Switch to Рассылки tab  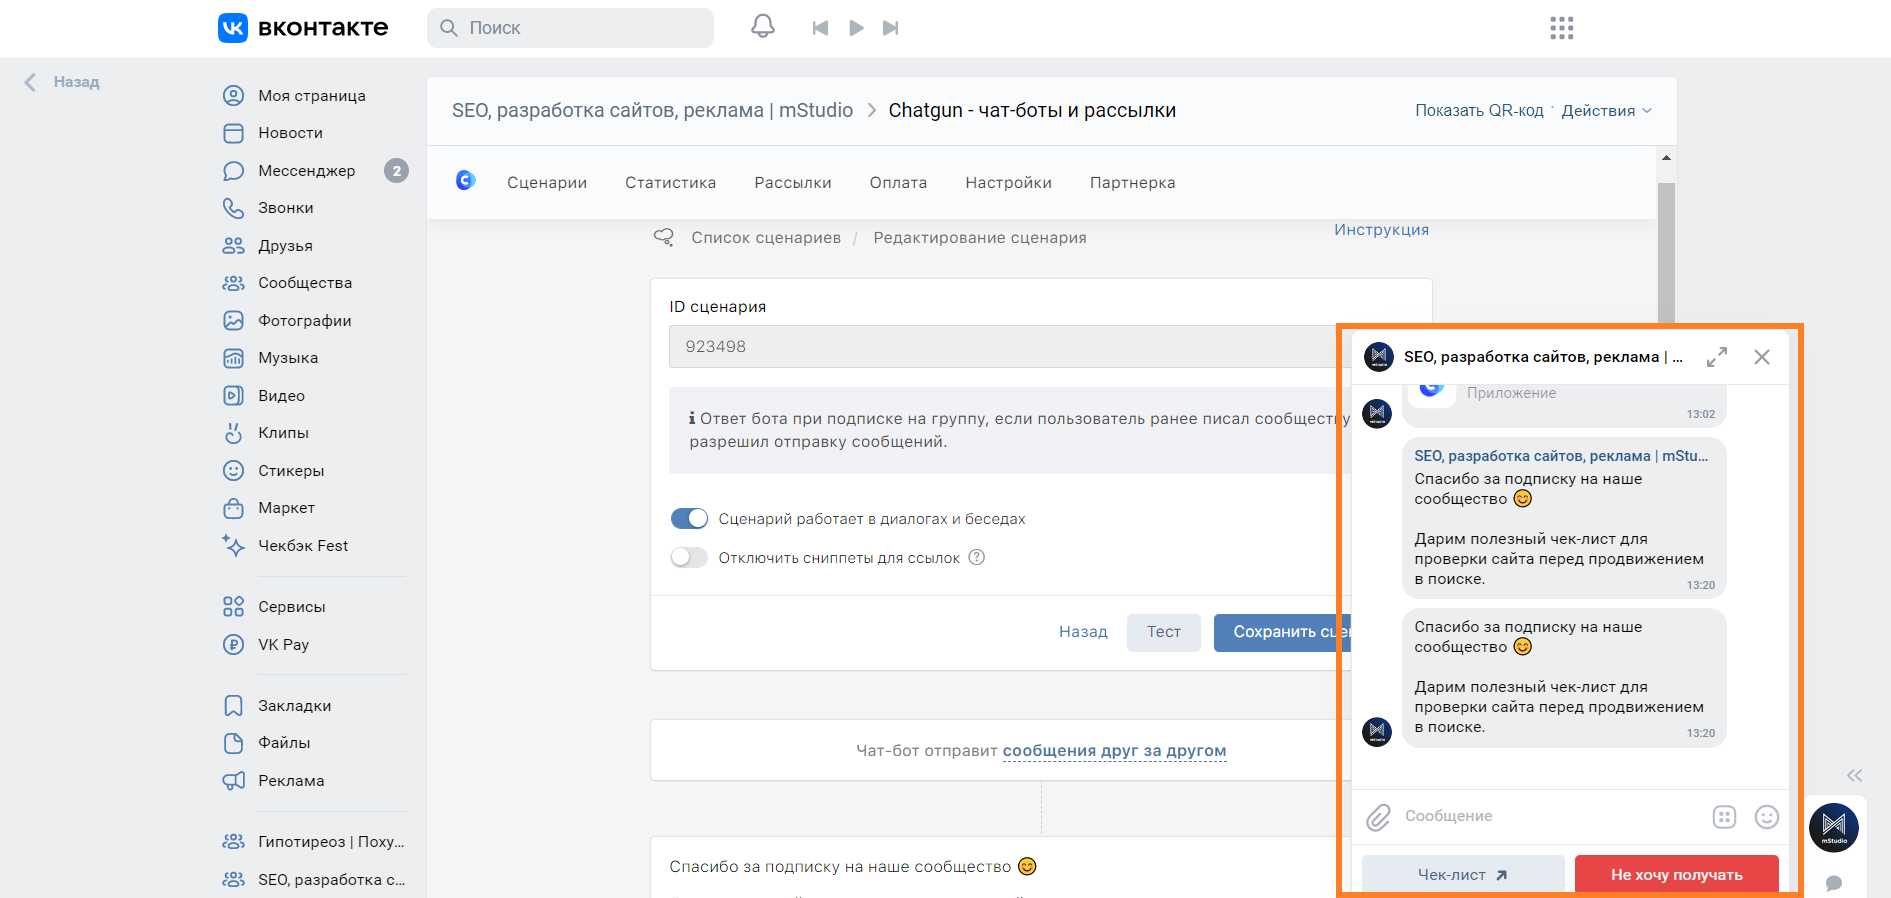coord(793,183)
